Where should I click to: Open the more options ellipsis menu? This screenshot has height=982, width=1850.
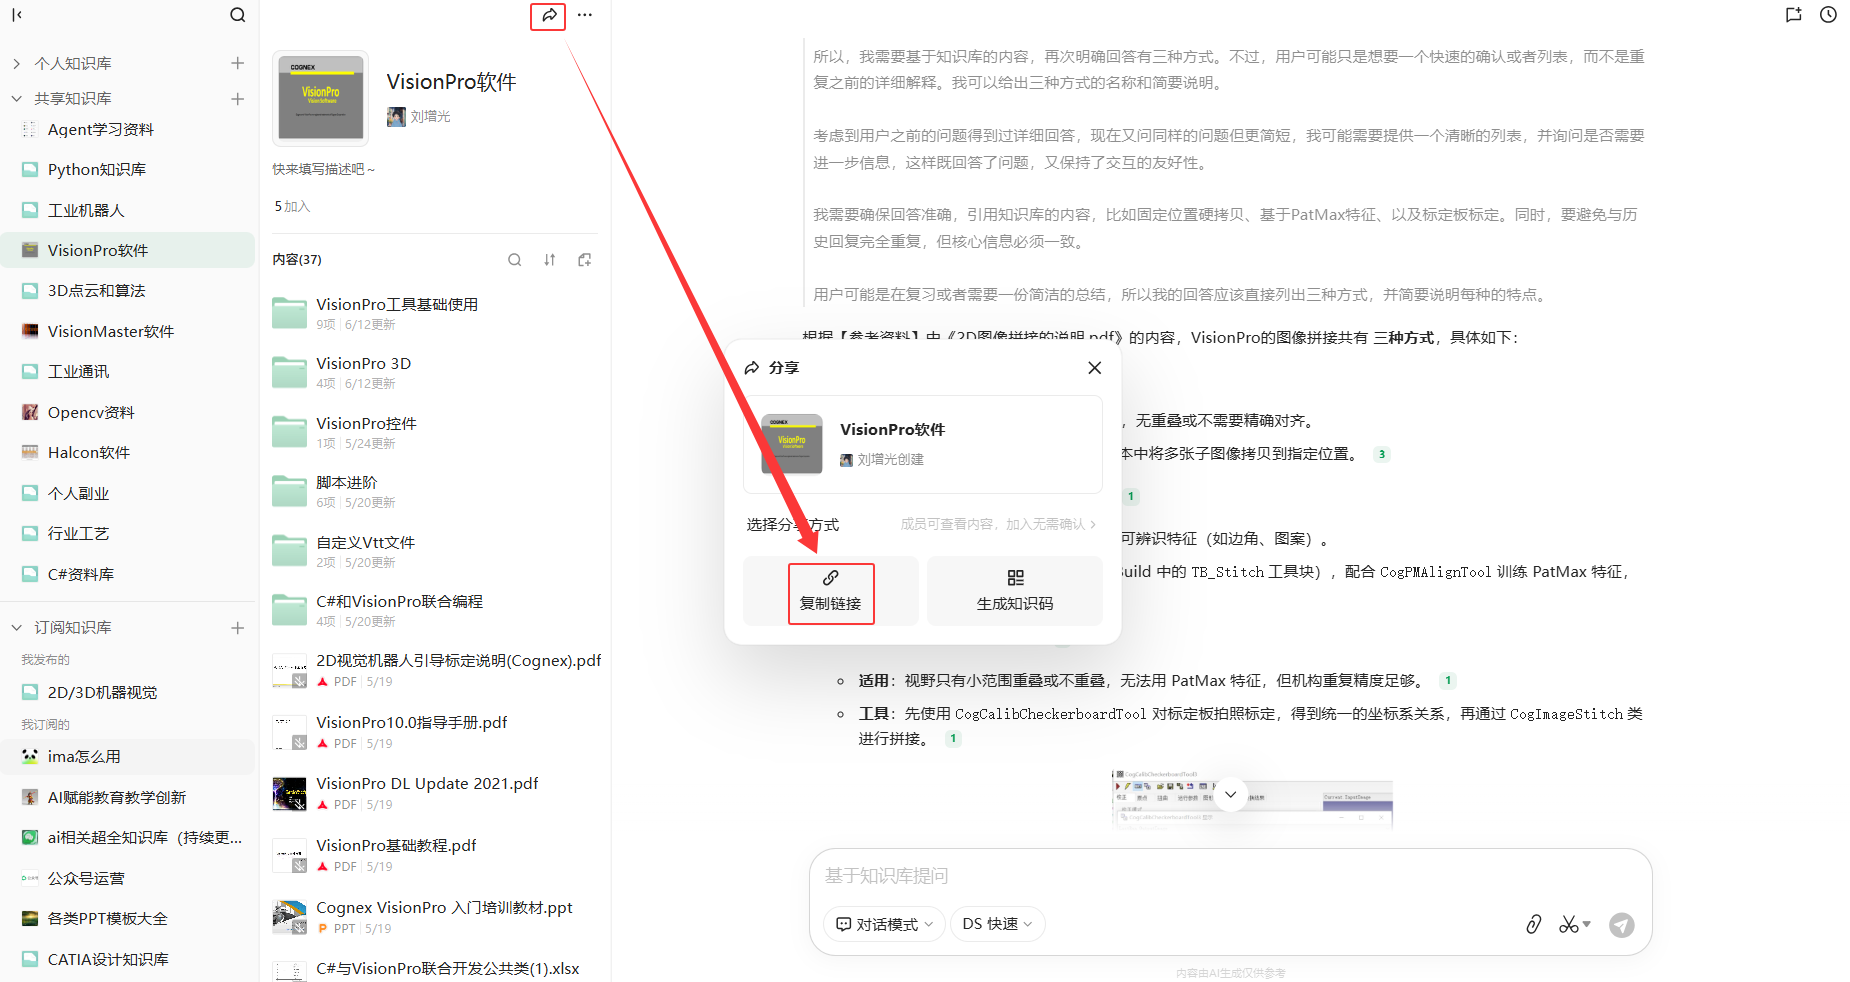(585, 15)
